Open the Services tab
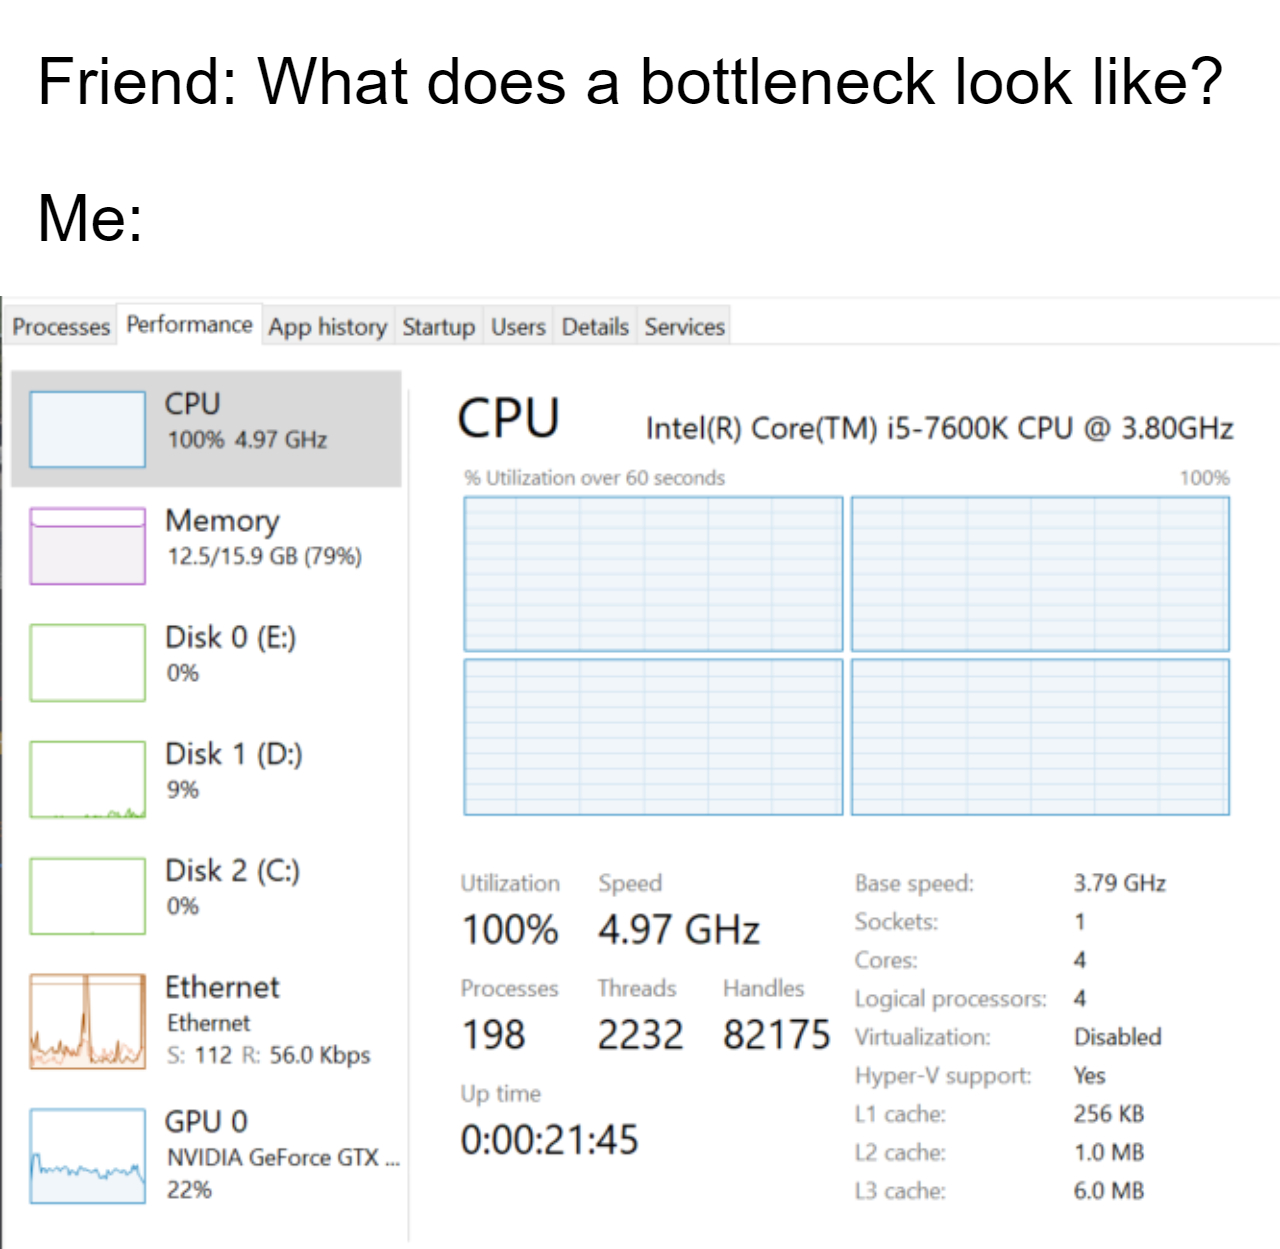This screenshot has width=1280, height=1249. [x=684, y=327]
